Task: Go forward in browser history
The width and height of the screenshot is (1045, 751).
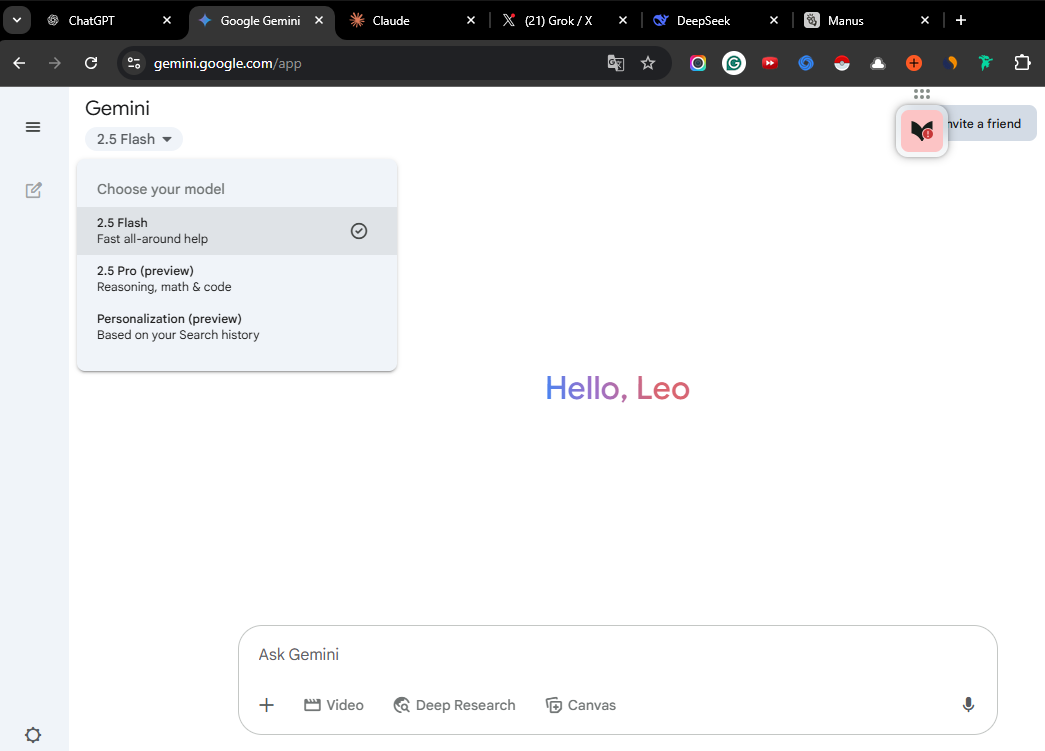Action: (55, 63)
